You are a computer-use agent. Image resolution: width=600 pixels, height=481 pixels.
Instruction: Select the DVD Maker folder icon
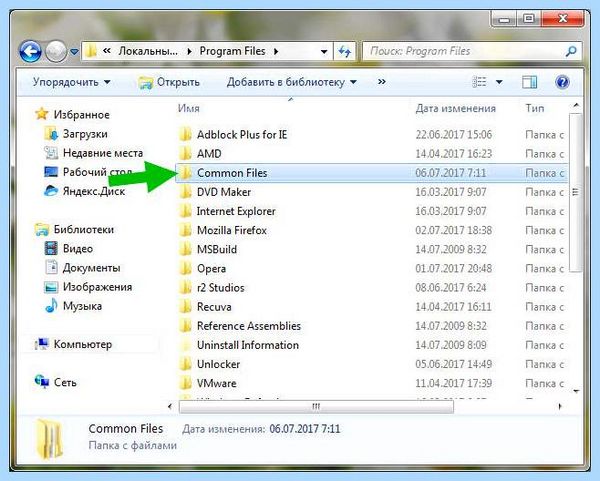pos(186,192)
